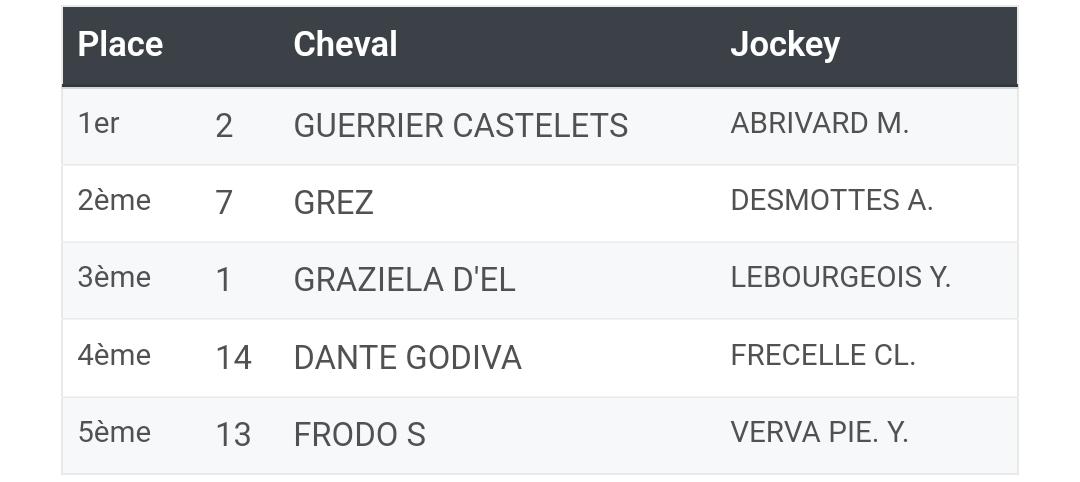The width and height of the screenshot is (1080, 482).
Task: Select horse GRAZIELA D'EL
Action: [x=404, y=280]
